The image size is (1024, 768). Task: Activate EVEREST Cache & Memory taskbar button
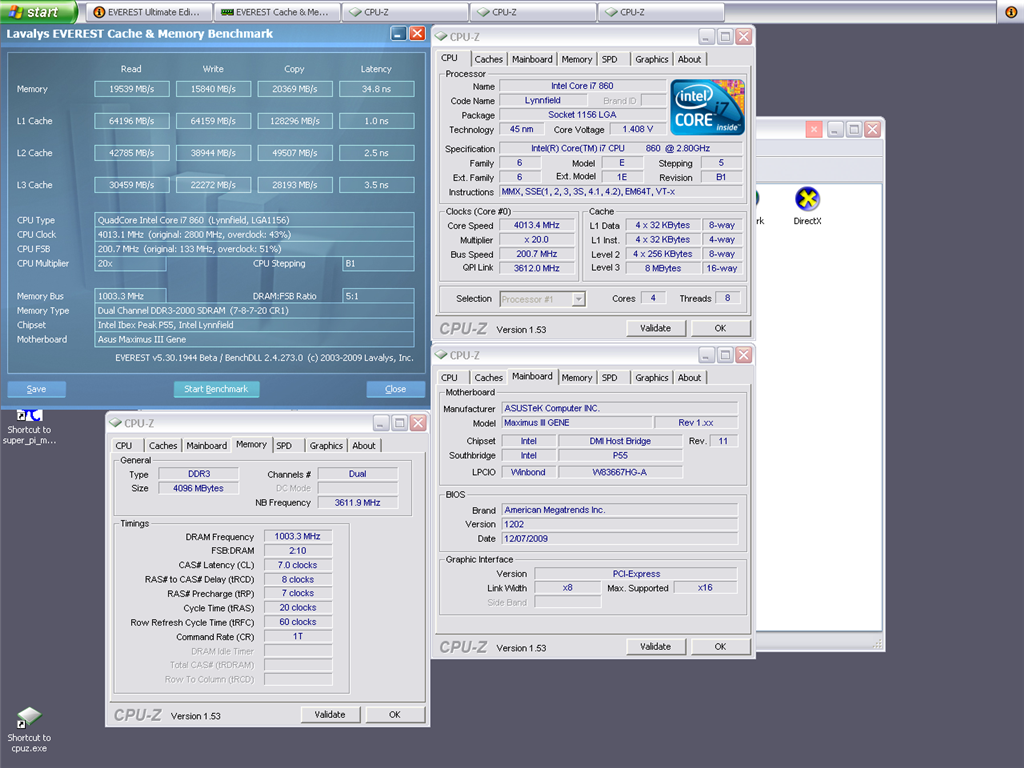(276, 12)
